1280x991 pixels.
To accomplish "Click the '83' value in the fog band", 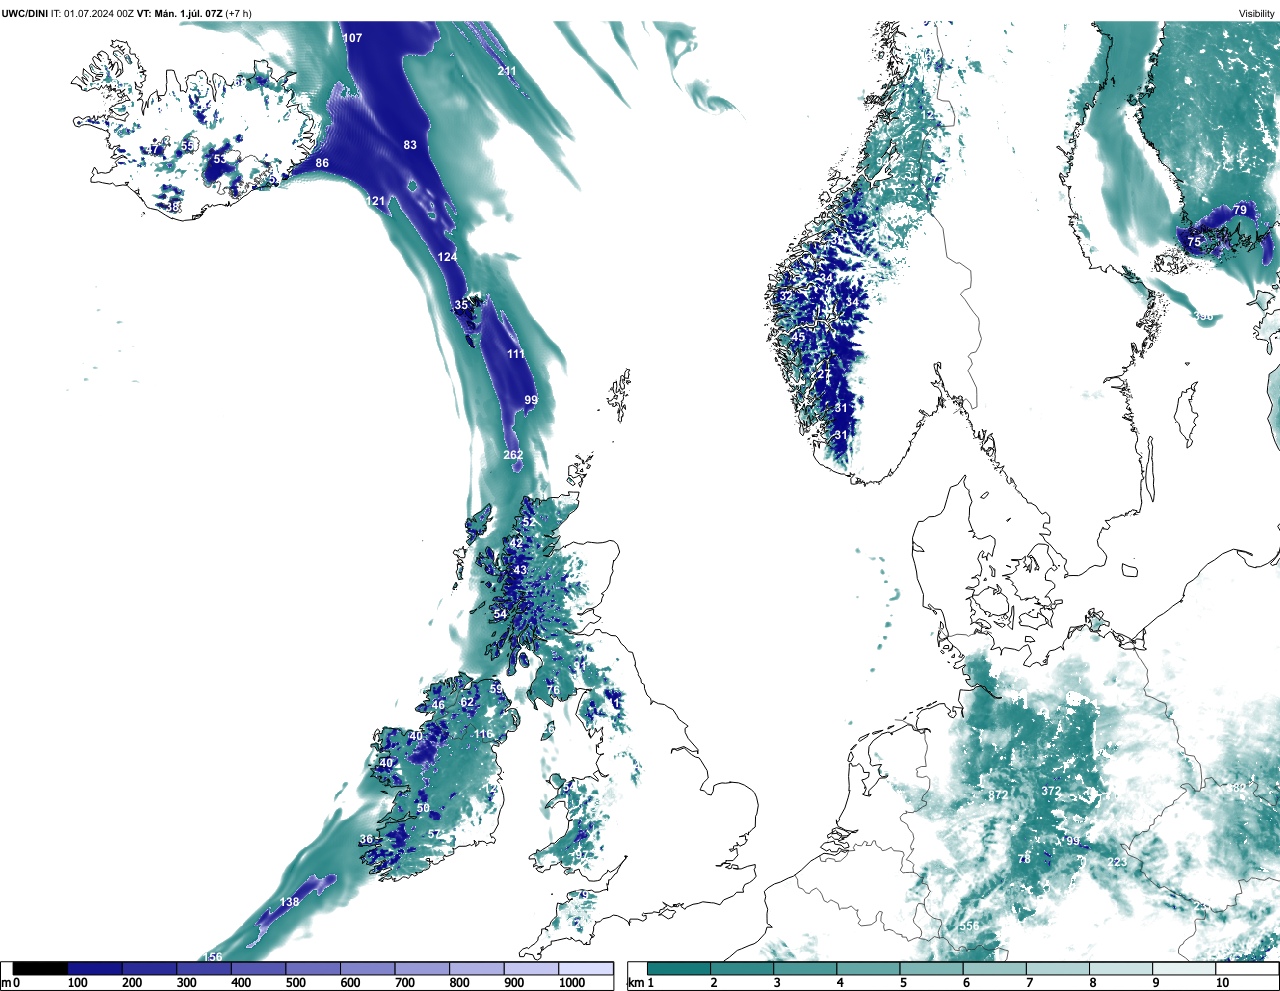I will [x=410, y=145].
